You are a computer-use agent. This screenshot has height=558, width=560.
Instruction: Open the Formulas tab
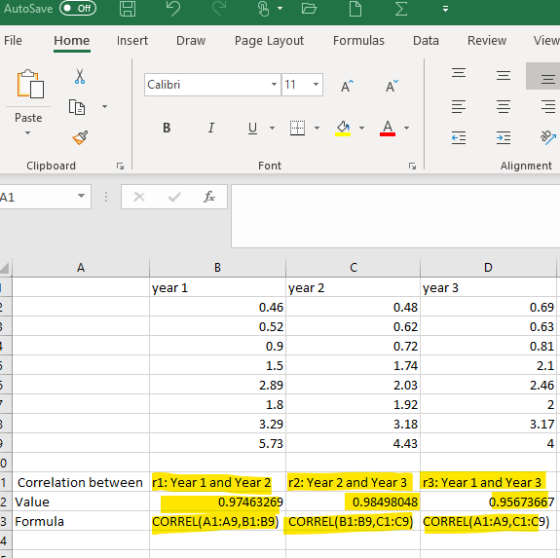(x=359, y=40)
